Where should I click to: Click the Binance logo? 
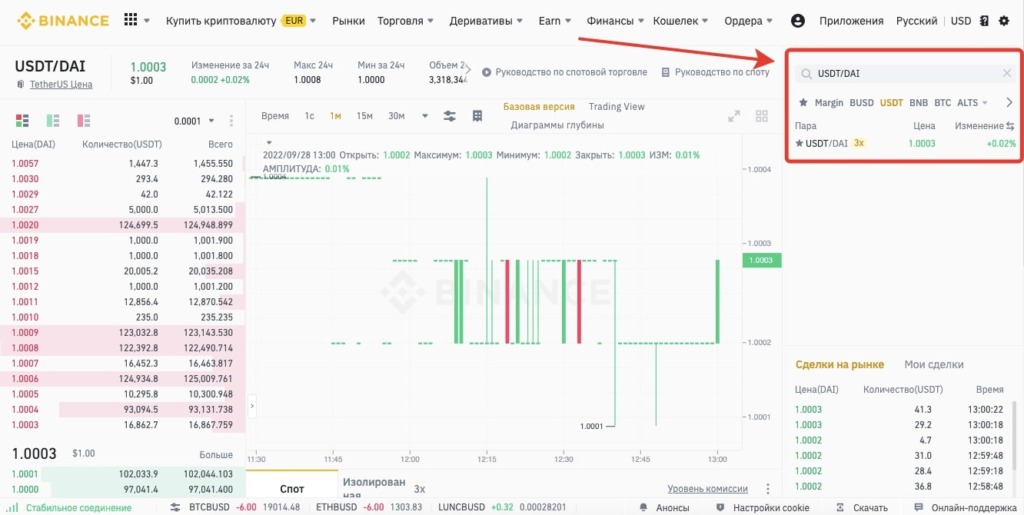[63, 21]
